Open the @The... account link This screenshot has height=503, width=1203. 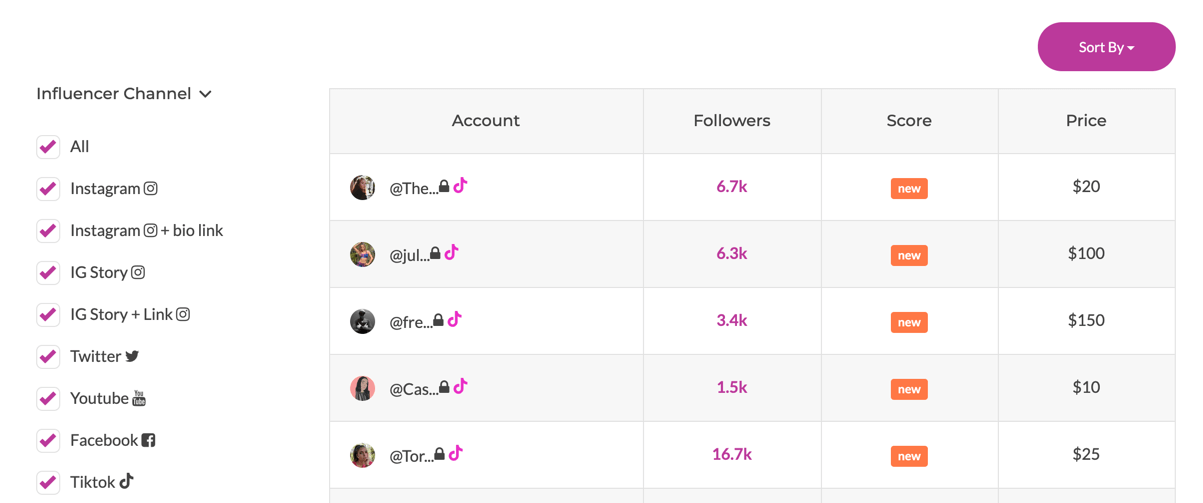tap(413, 188)
